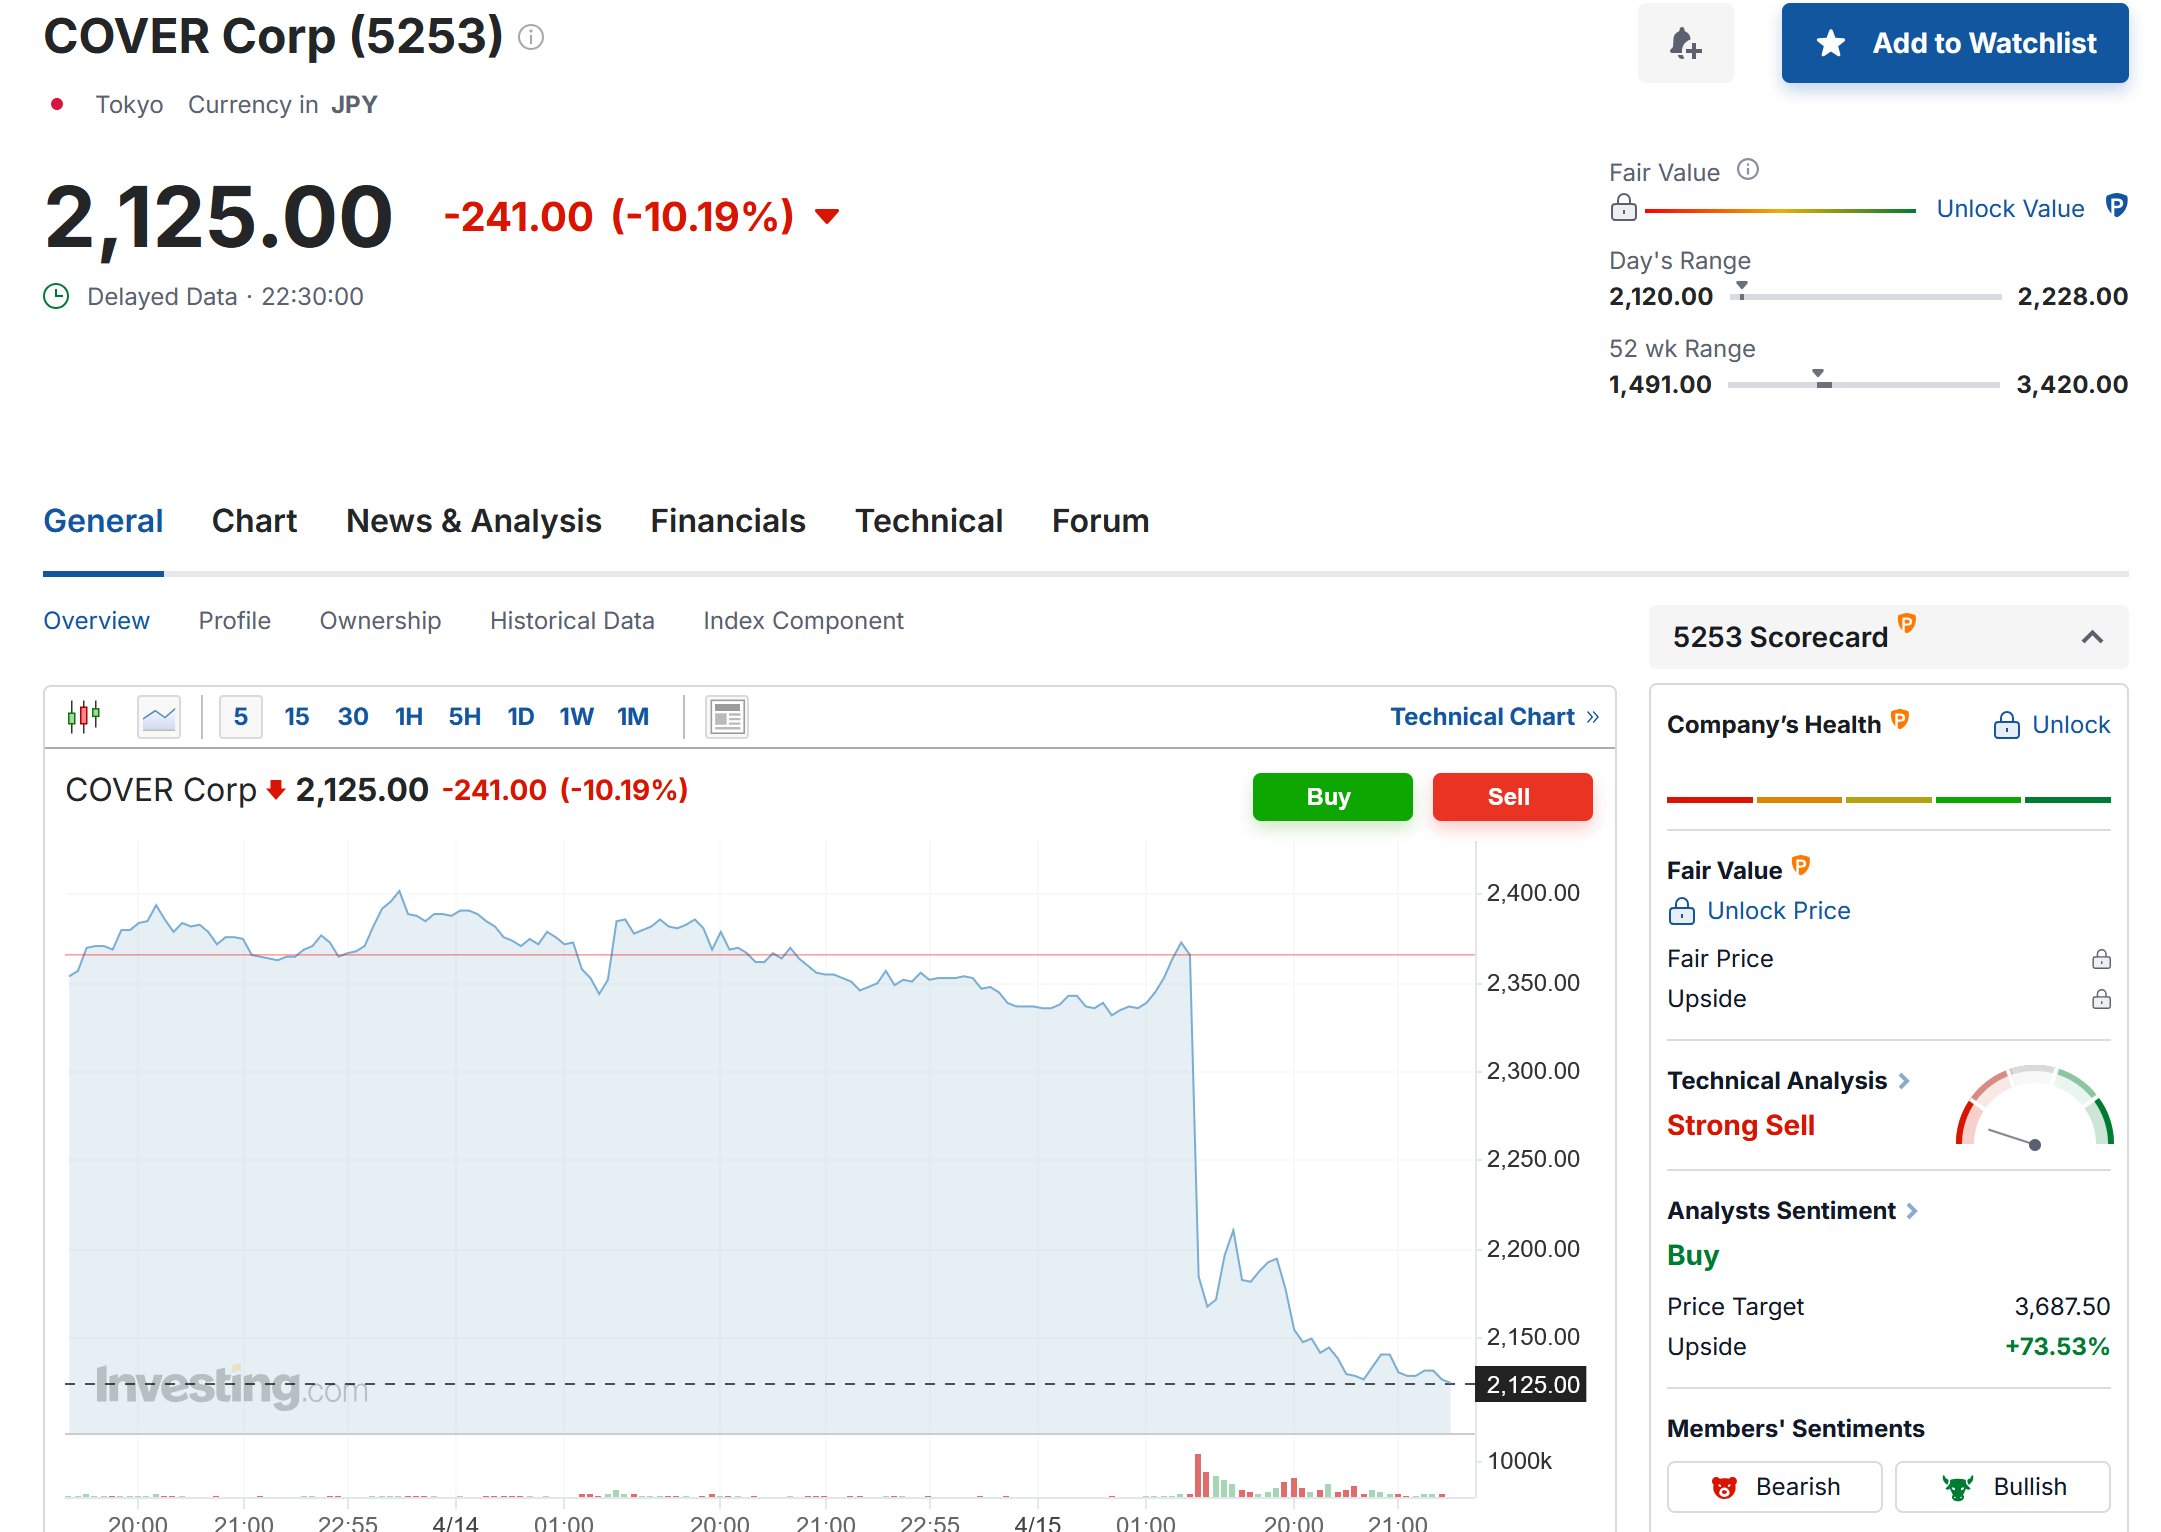The width and height of the screenshot is (2161, 1532).
Task: Click the Day's Range slider marker
Action: coord(1742,289)
